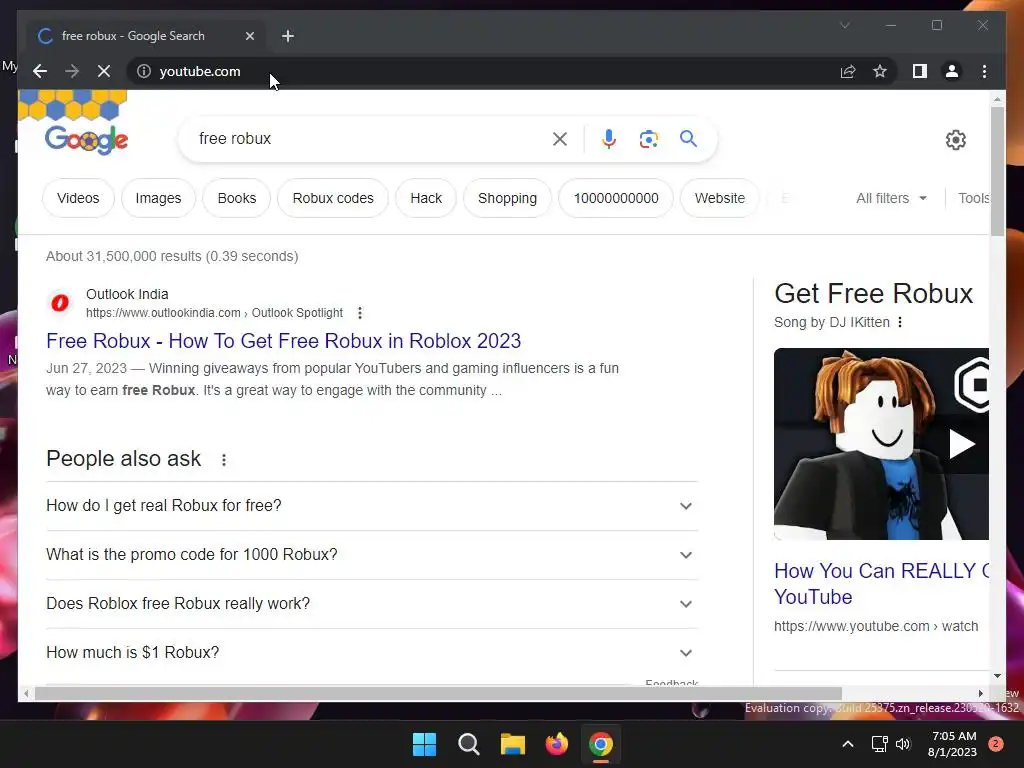The width and height of the screenshot is (1024, 768).
Task: Click the browser back arrow
Action: [x=40, y=71]
